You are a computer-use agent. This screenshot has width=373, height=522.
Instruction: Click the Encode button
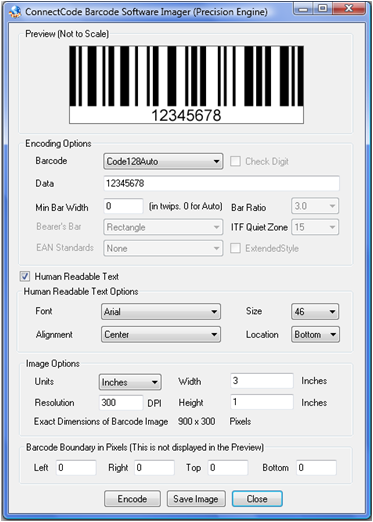point(132,499)
